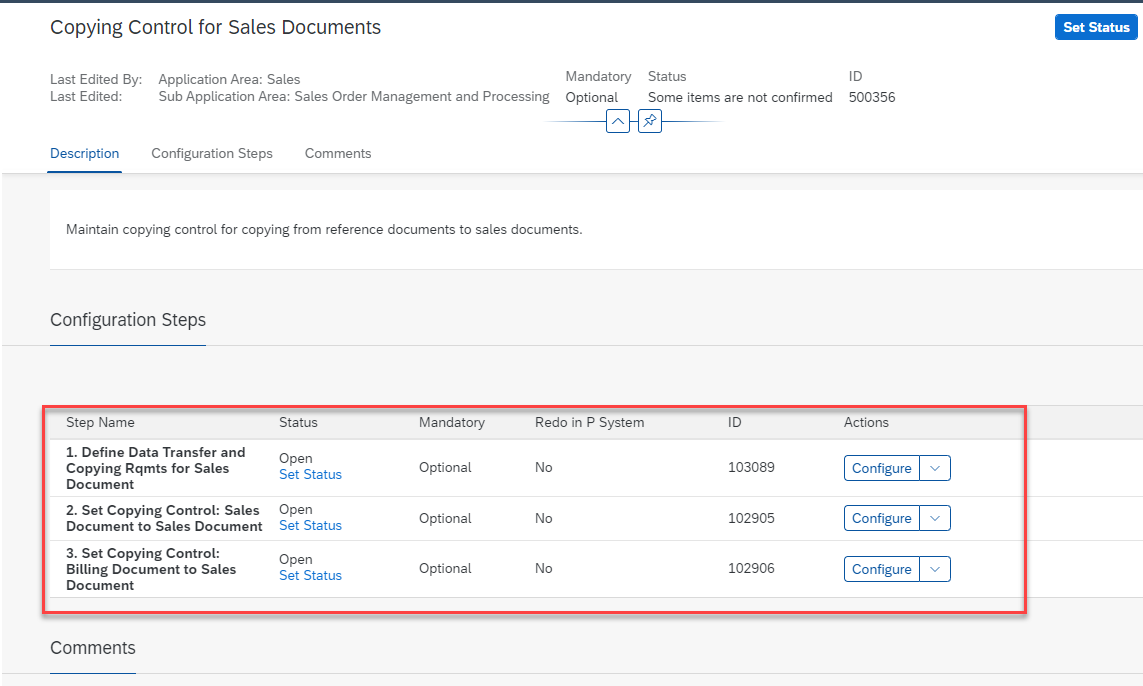Select row 1 Define Data Transfer step name
The height and width of the screenshot is (686, 1143).
click(155, 468)
